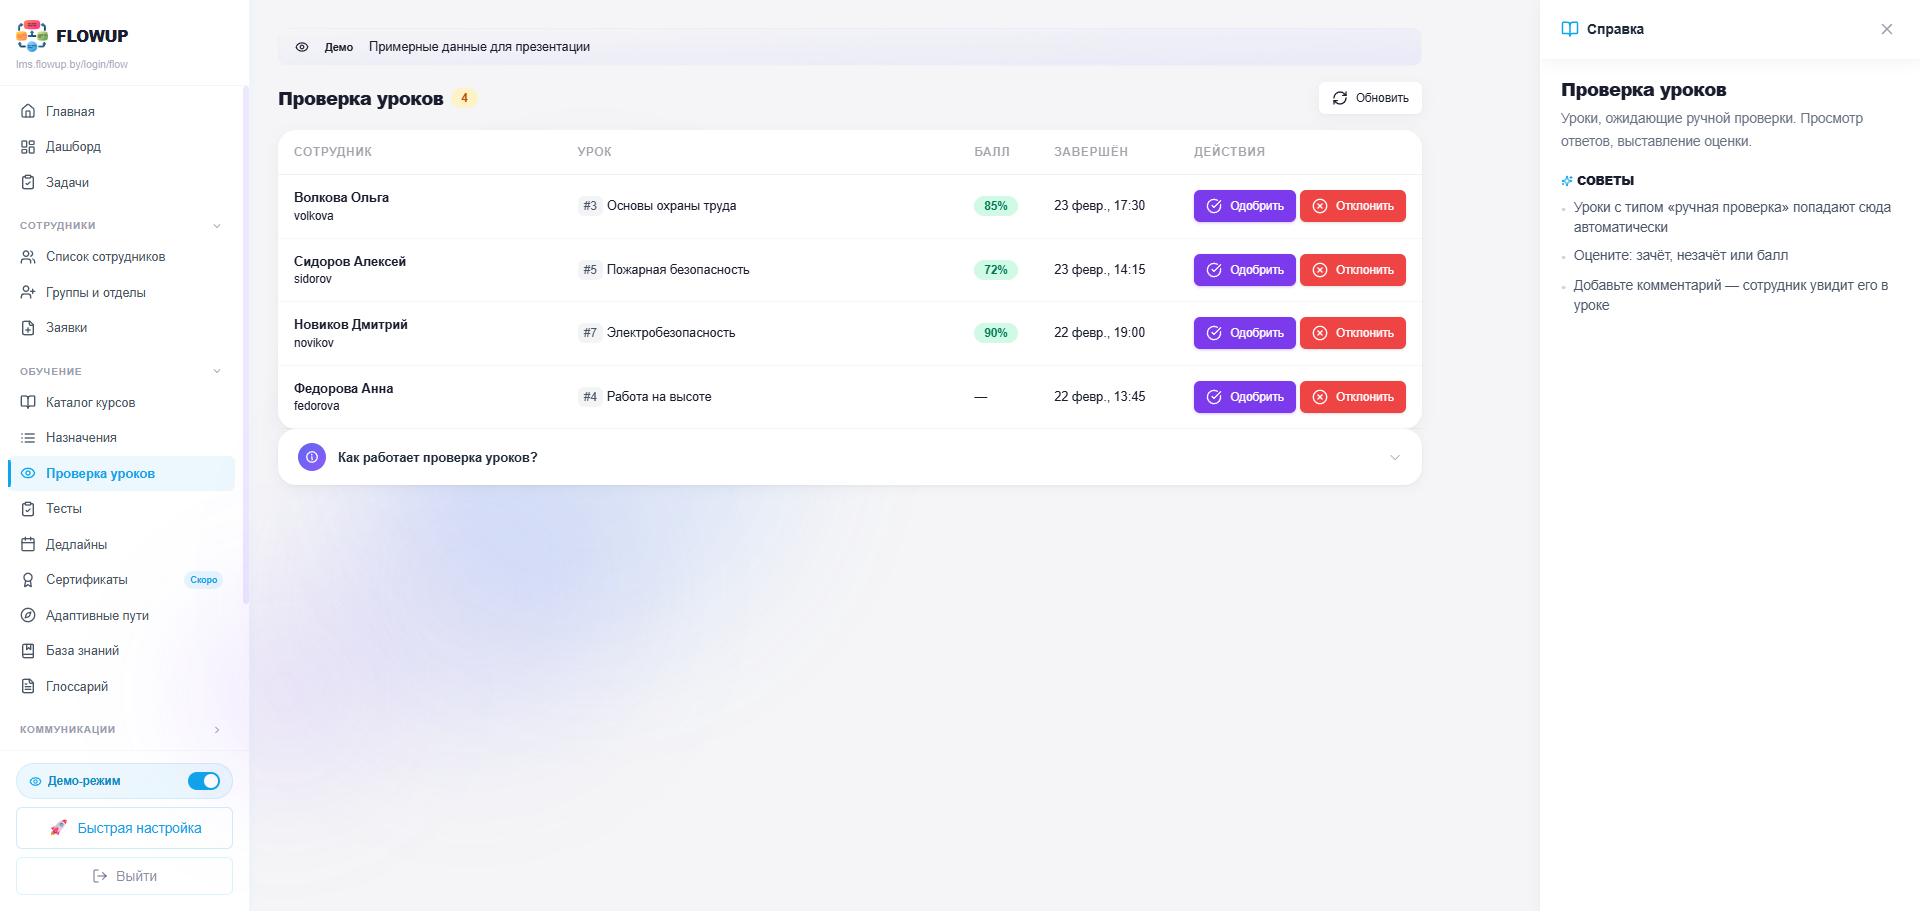Click the bookmark icon beside База знаний
This screenshot has width=1920, height=911.
point(28,651)
